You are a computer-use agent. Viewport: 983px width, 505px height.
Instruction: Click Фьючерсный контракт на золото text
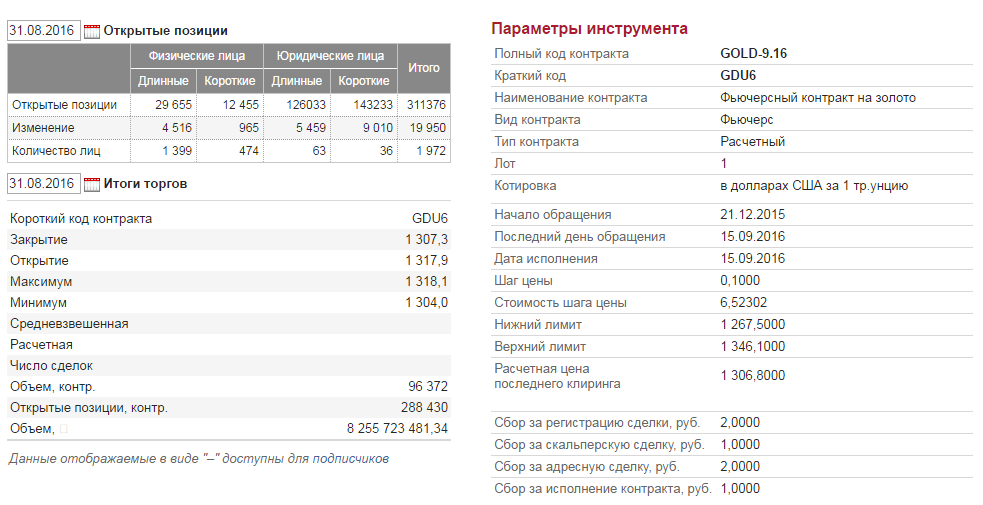click(x=818, y=98)
